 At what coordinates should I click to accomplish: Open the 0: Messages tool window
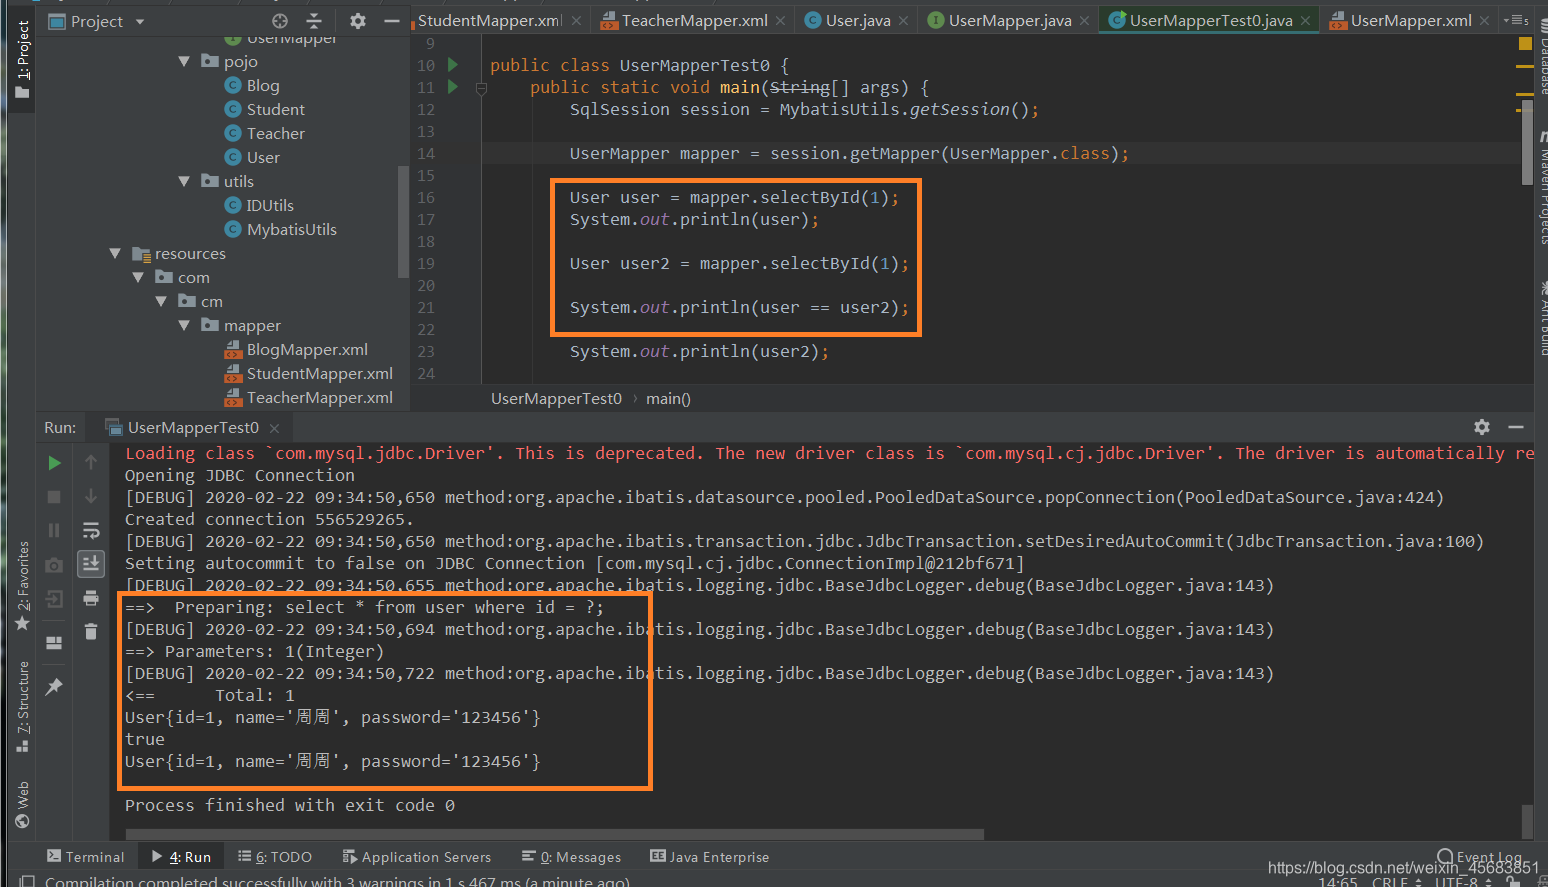pos(572,857)
